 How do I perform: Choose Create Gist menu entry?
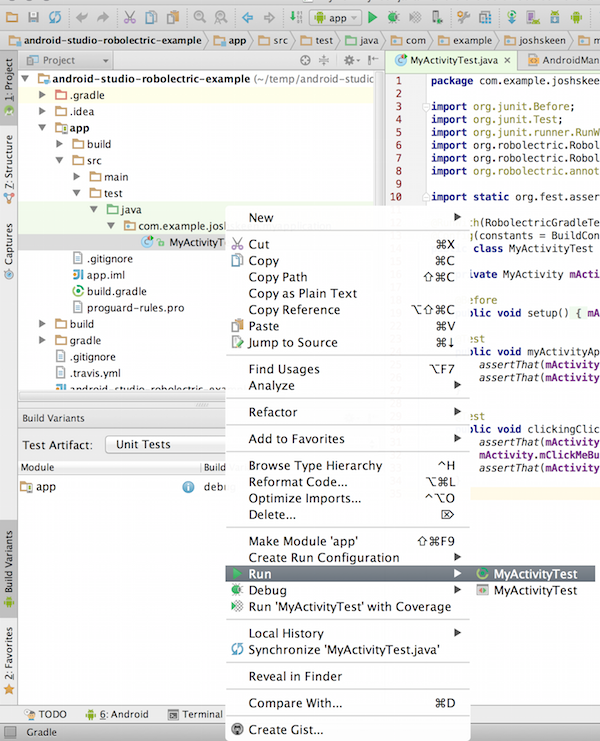(x=348, y=730)
